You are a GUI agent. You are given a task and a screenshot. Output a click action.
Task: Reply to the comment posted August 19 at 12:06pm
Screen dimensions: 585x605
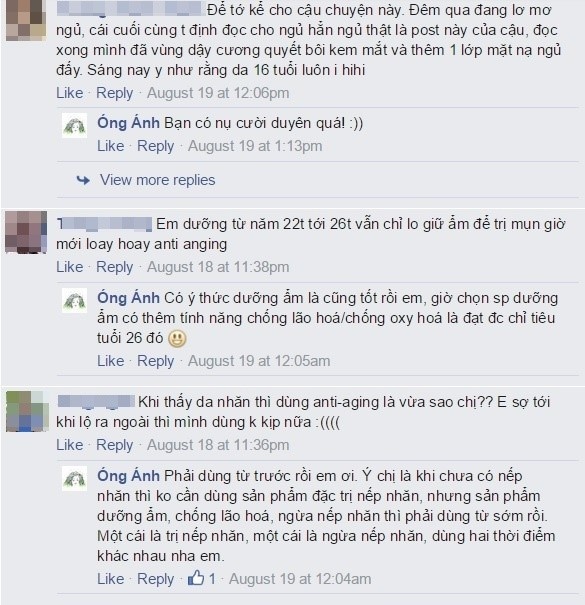click(x=115, y=93)
